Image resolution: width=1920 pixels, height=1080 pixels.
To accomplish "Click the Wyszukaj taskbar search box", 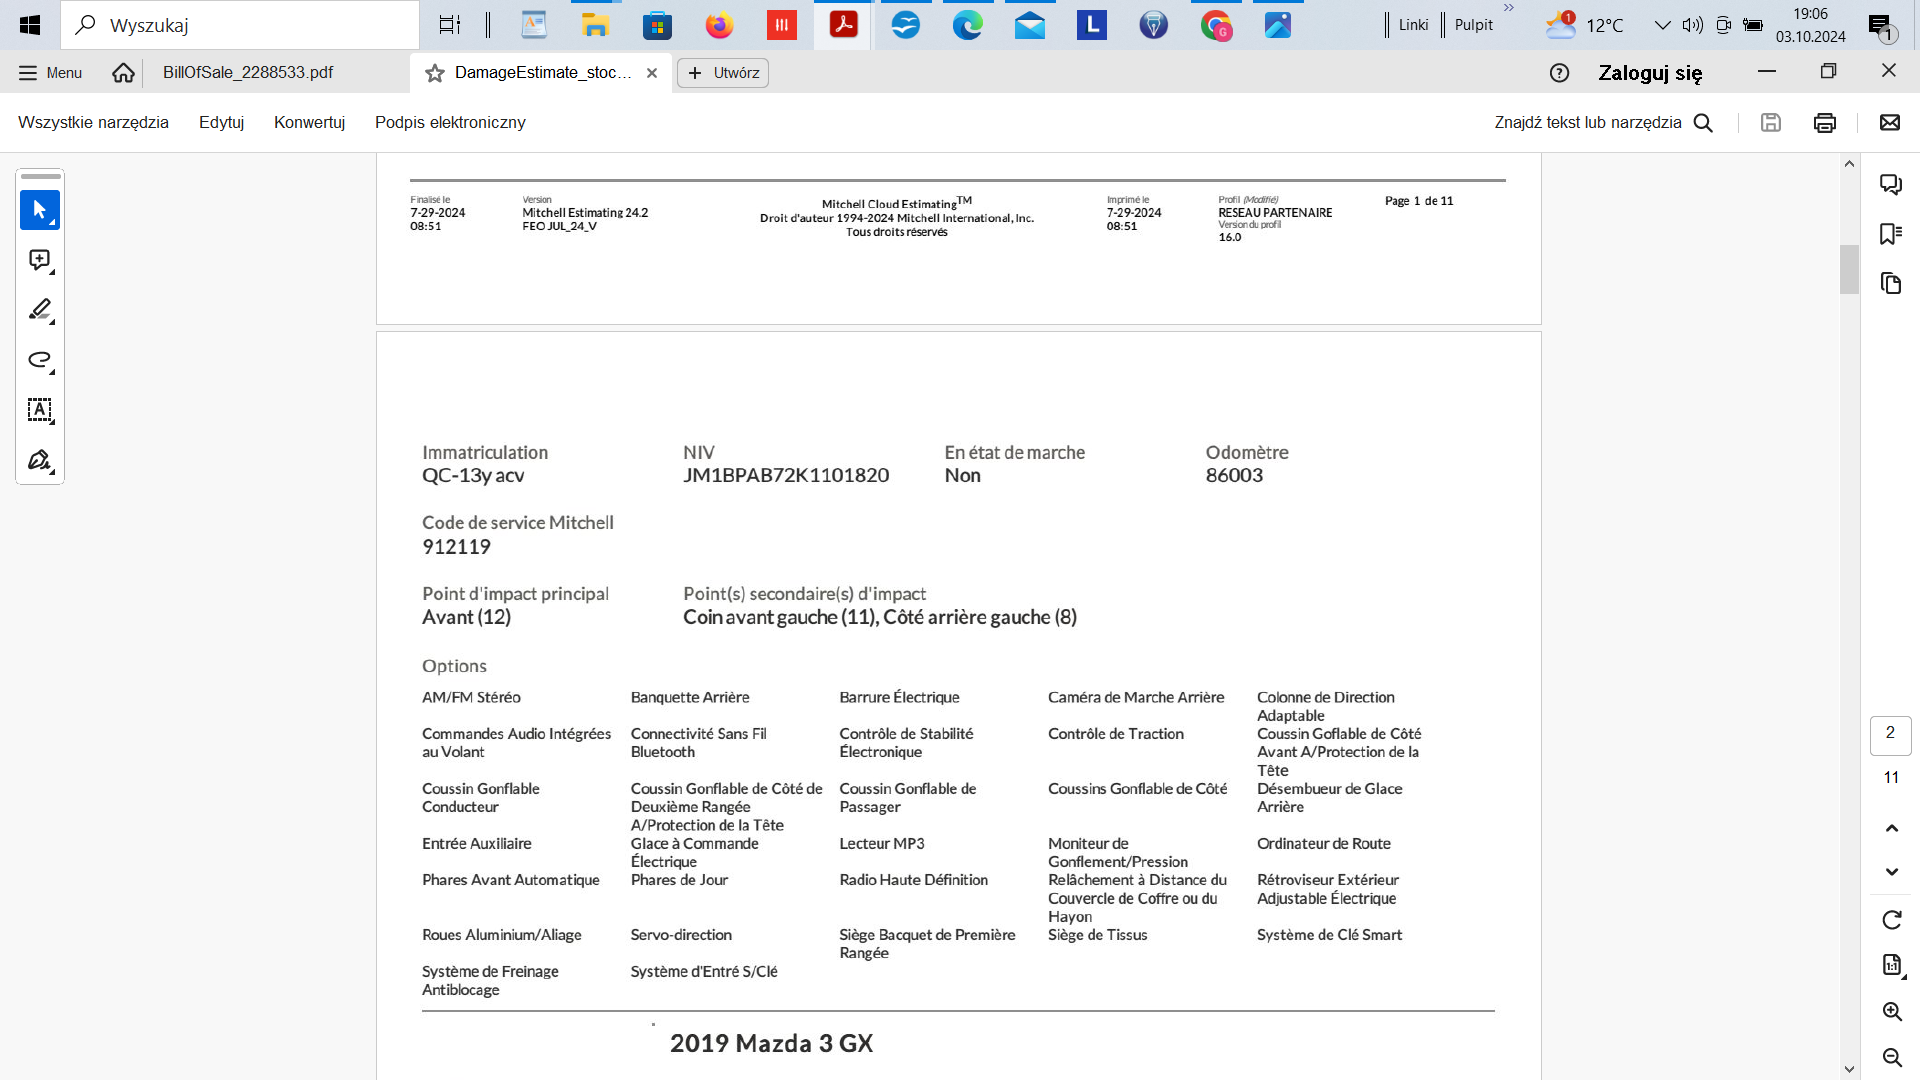I will (x=240, y=25).
